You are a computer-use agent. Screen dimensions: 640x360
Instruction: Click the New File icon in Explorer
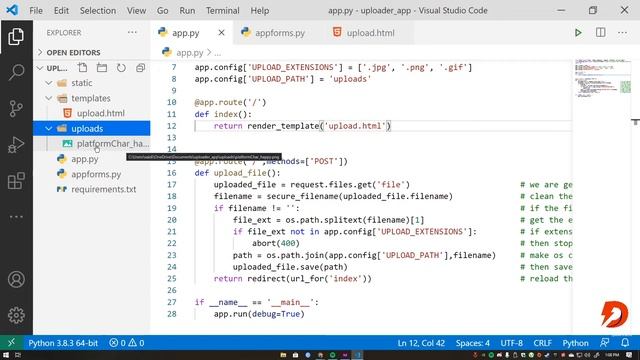point(82,68)
